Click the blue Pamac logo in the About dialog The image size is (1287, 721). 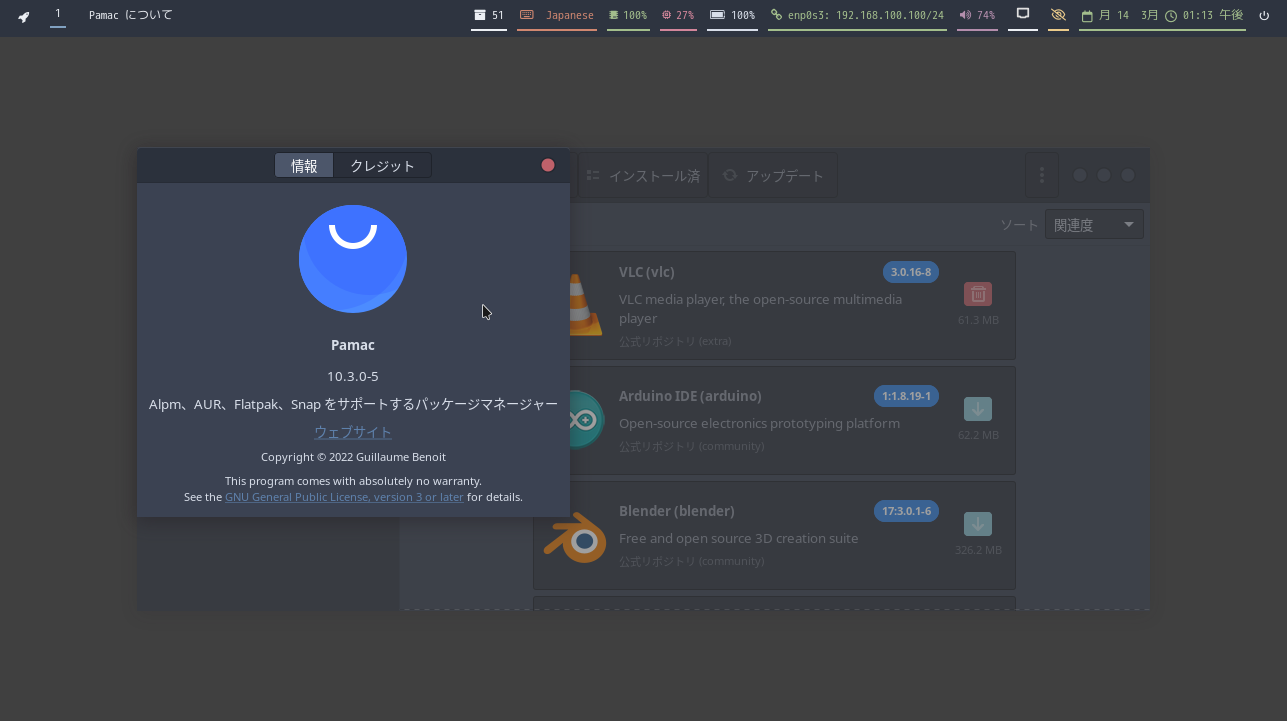(x=353, y=259)
